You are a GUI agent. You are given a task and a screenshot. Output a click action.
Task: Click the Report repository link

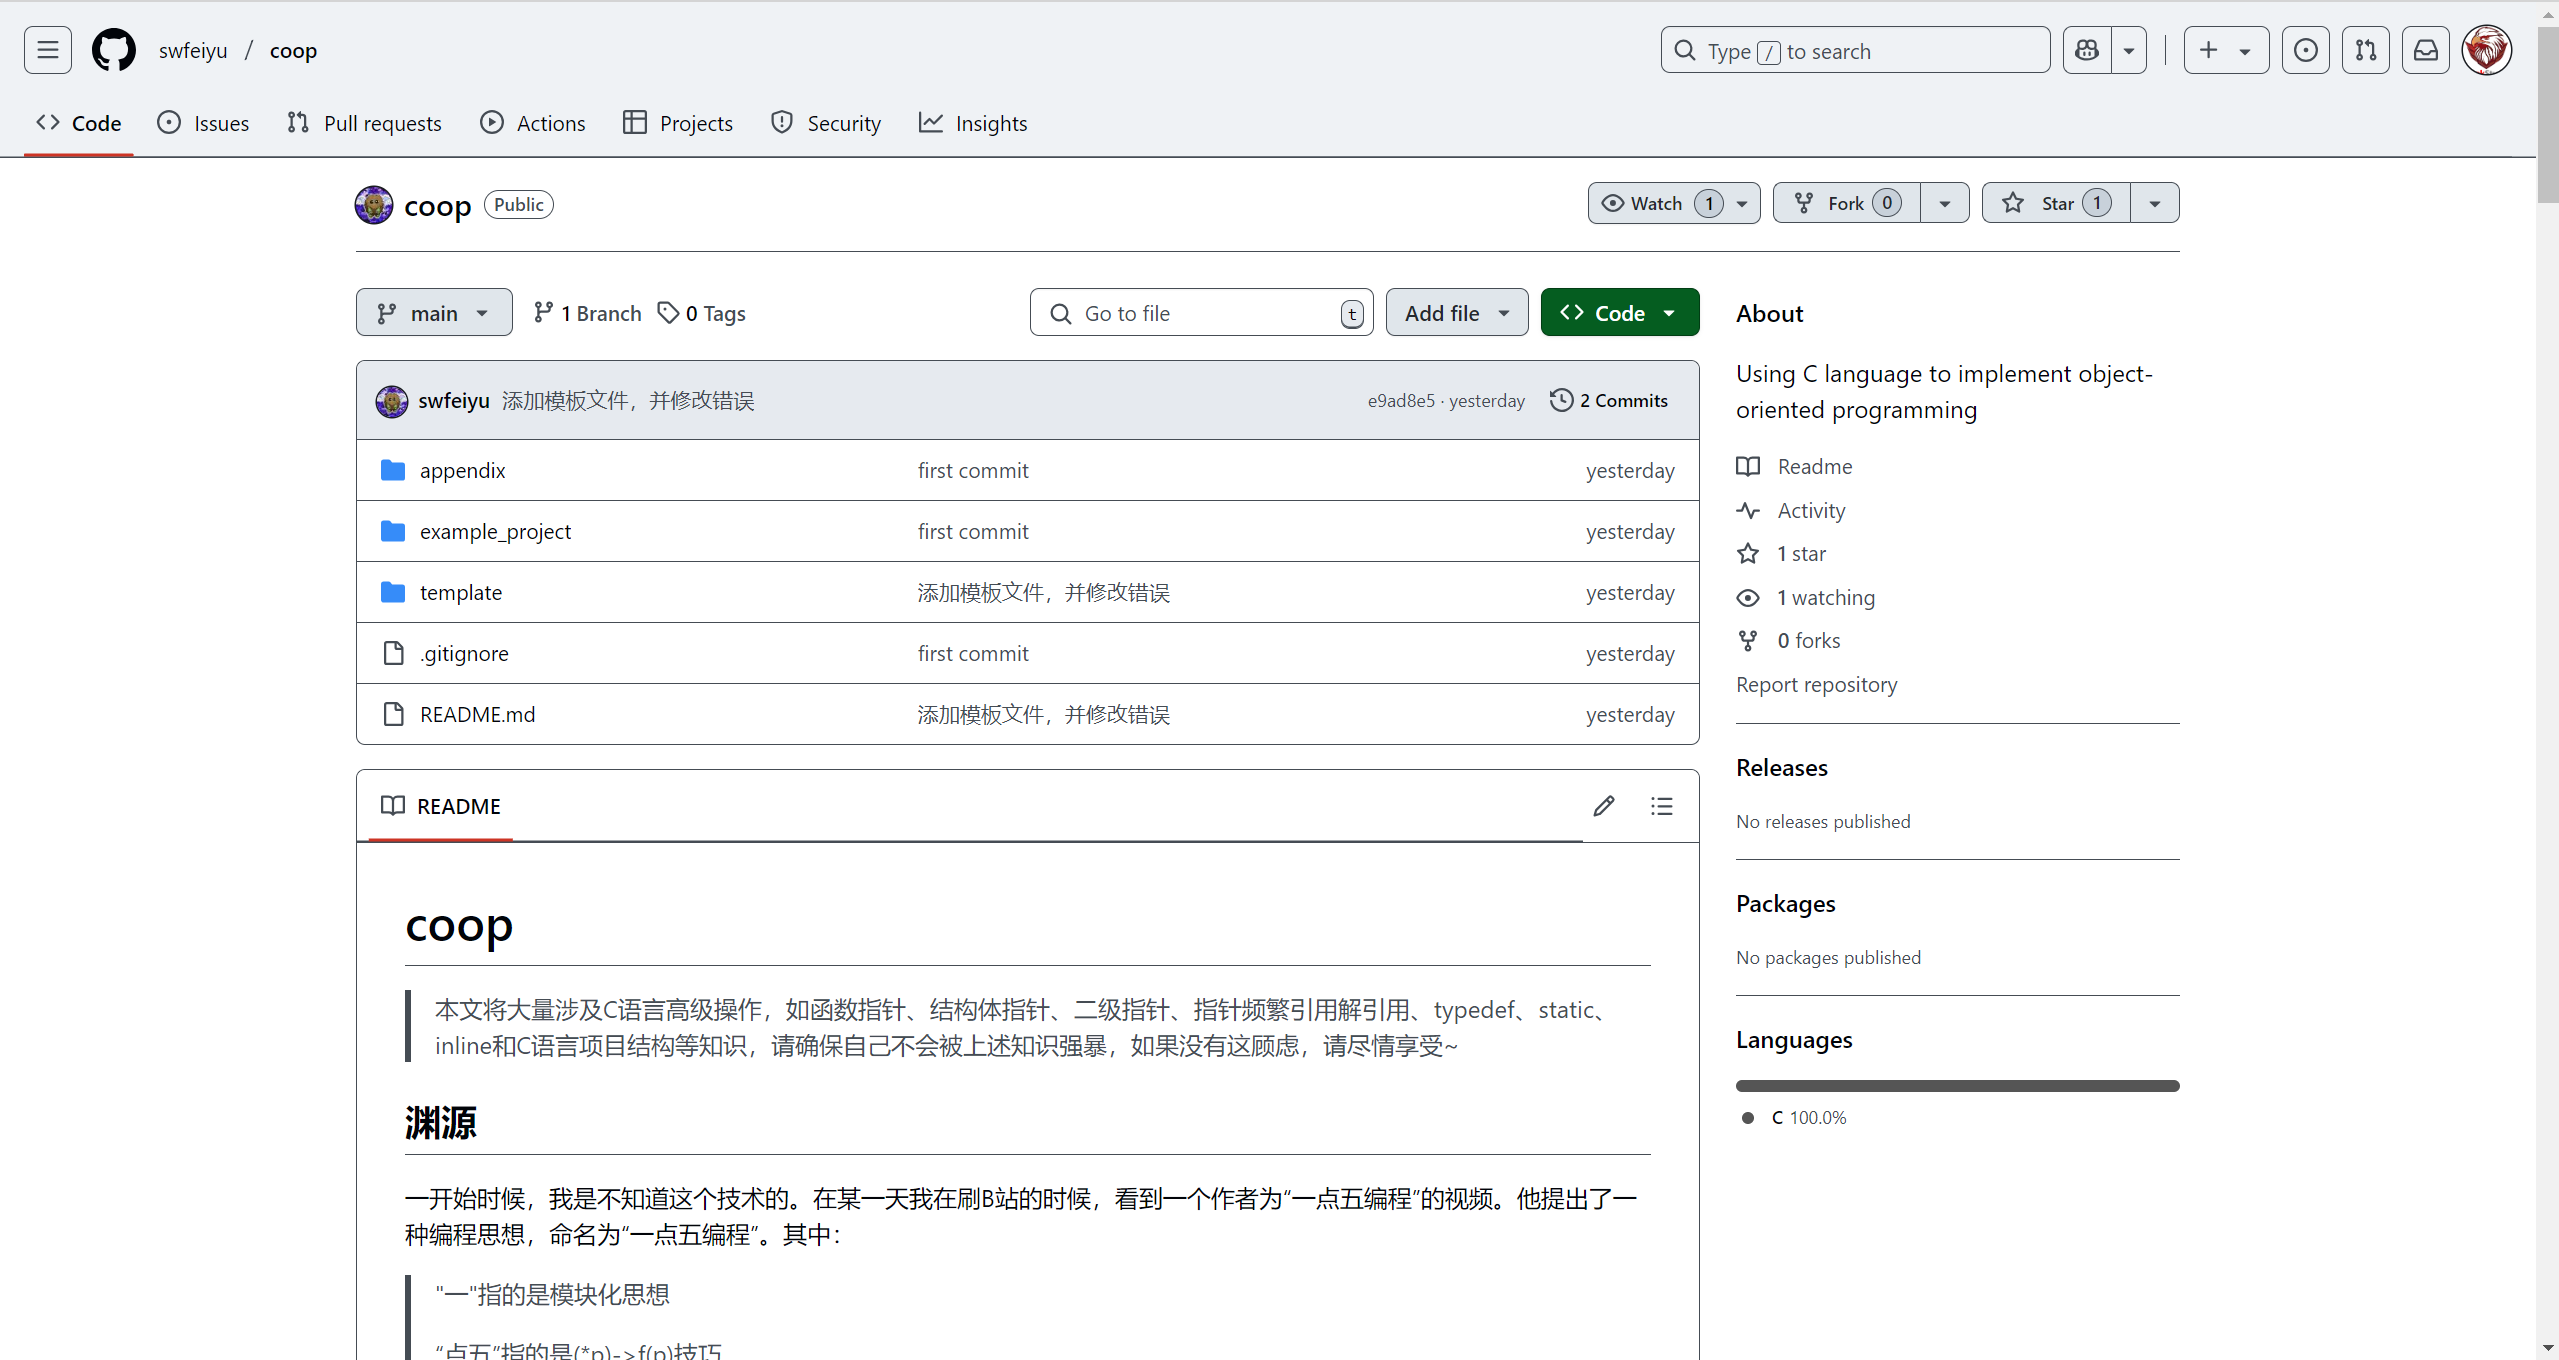1816,685
